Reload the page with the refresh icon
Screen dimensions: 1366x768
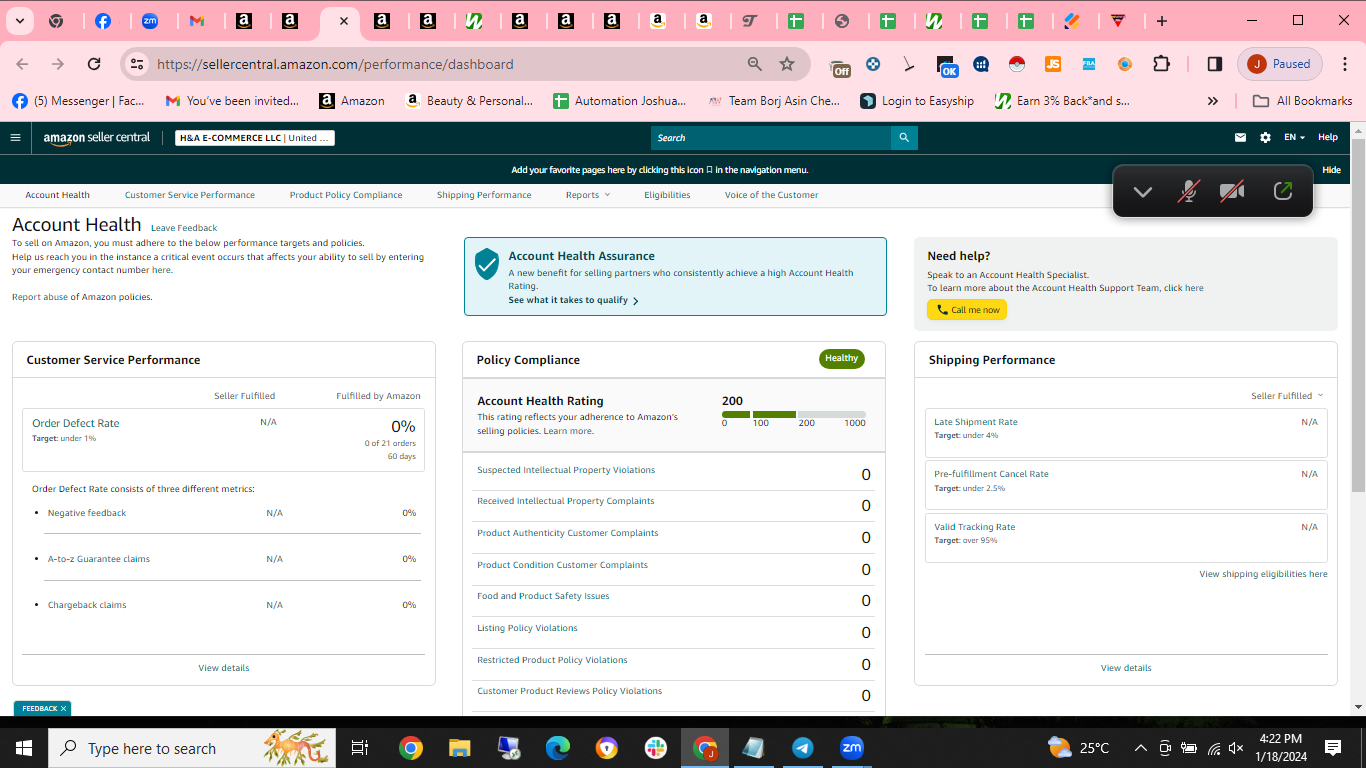94,64
